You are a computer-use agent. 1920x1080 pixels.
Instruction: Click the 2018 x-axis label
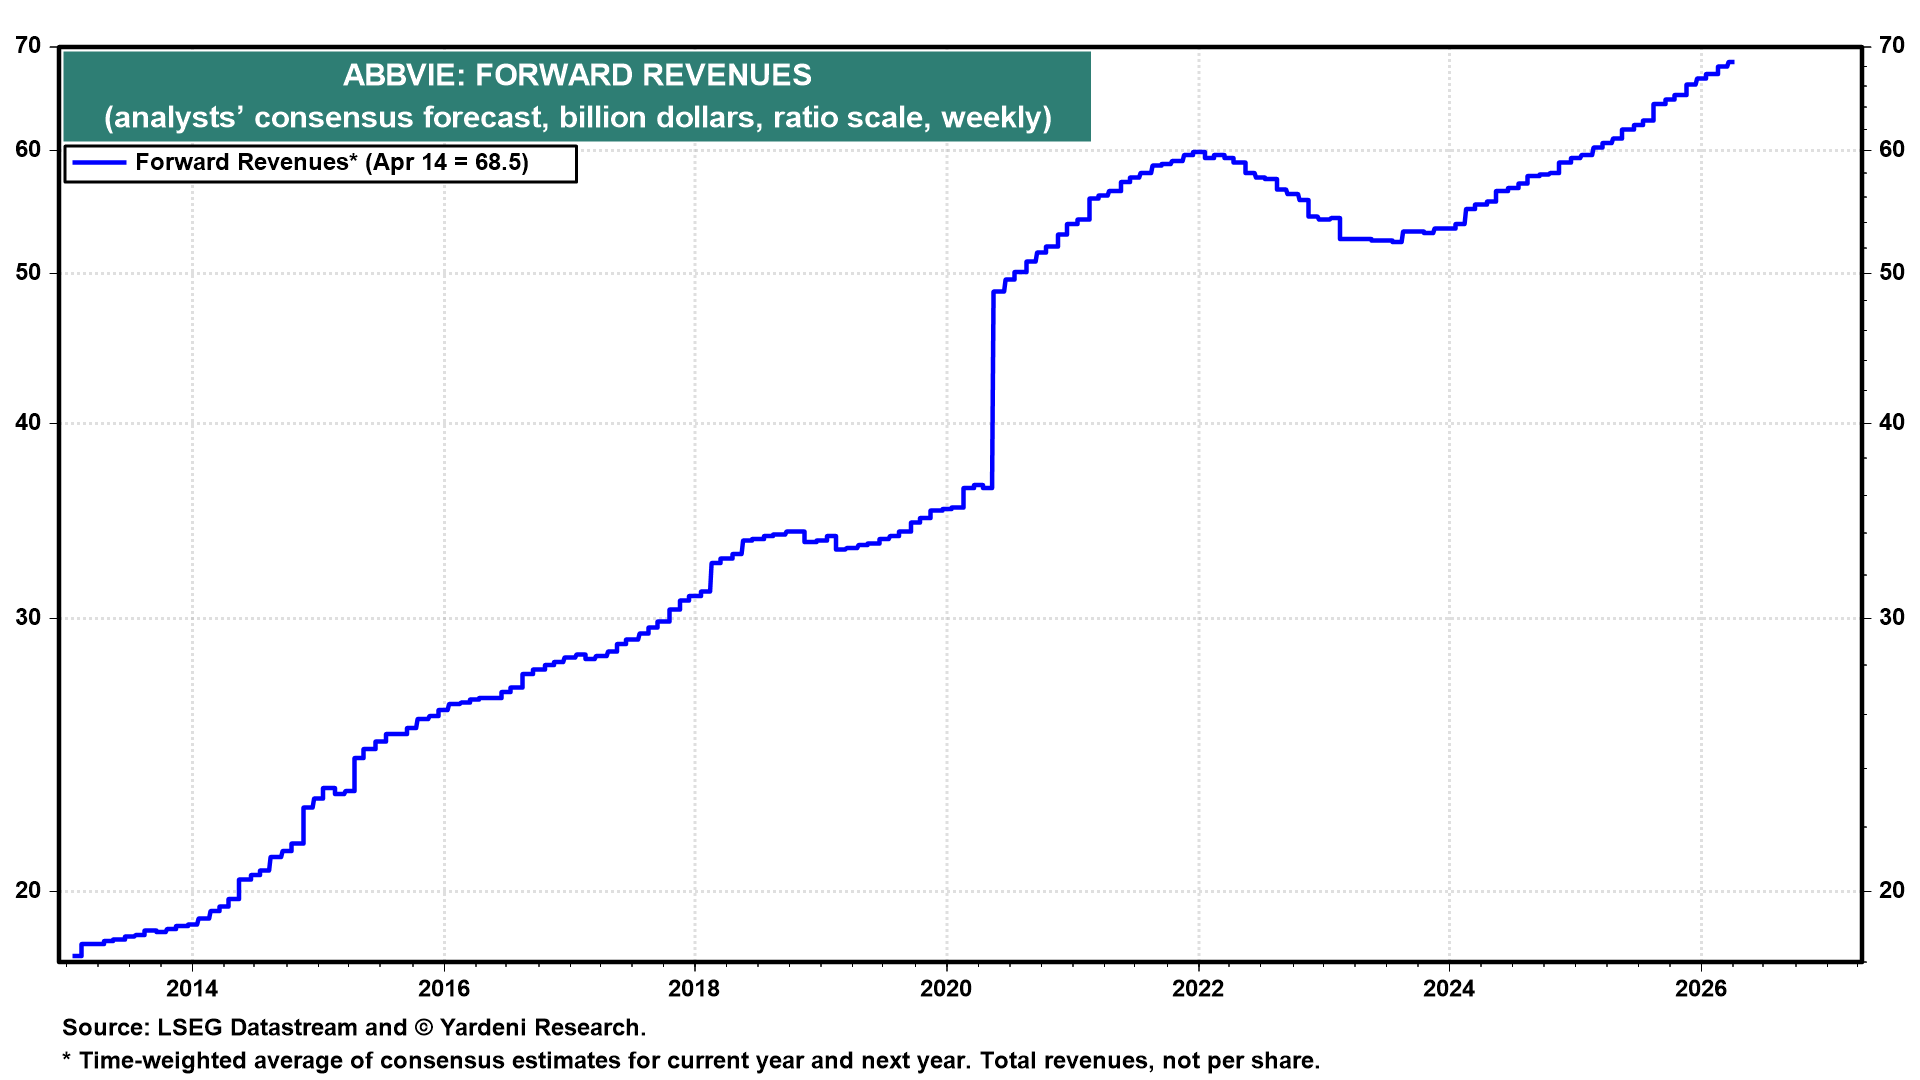[x=694, y=989]
